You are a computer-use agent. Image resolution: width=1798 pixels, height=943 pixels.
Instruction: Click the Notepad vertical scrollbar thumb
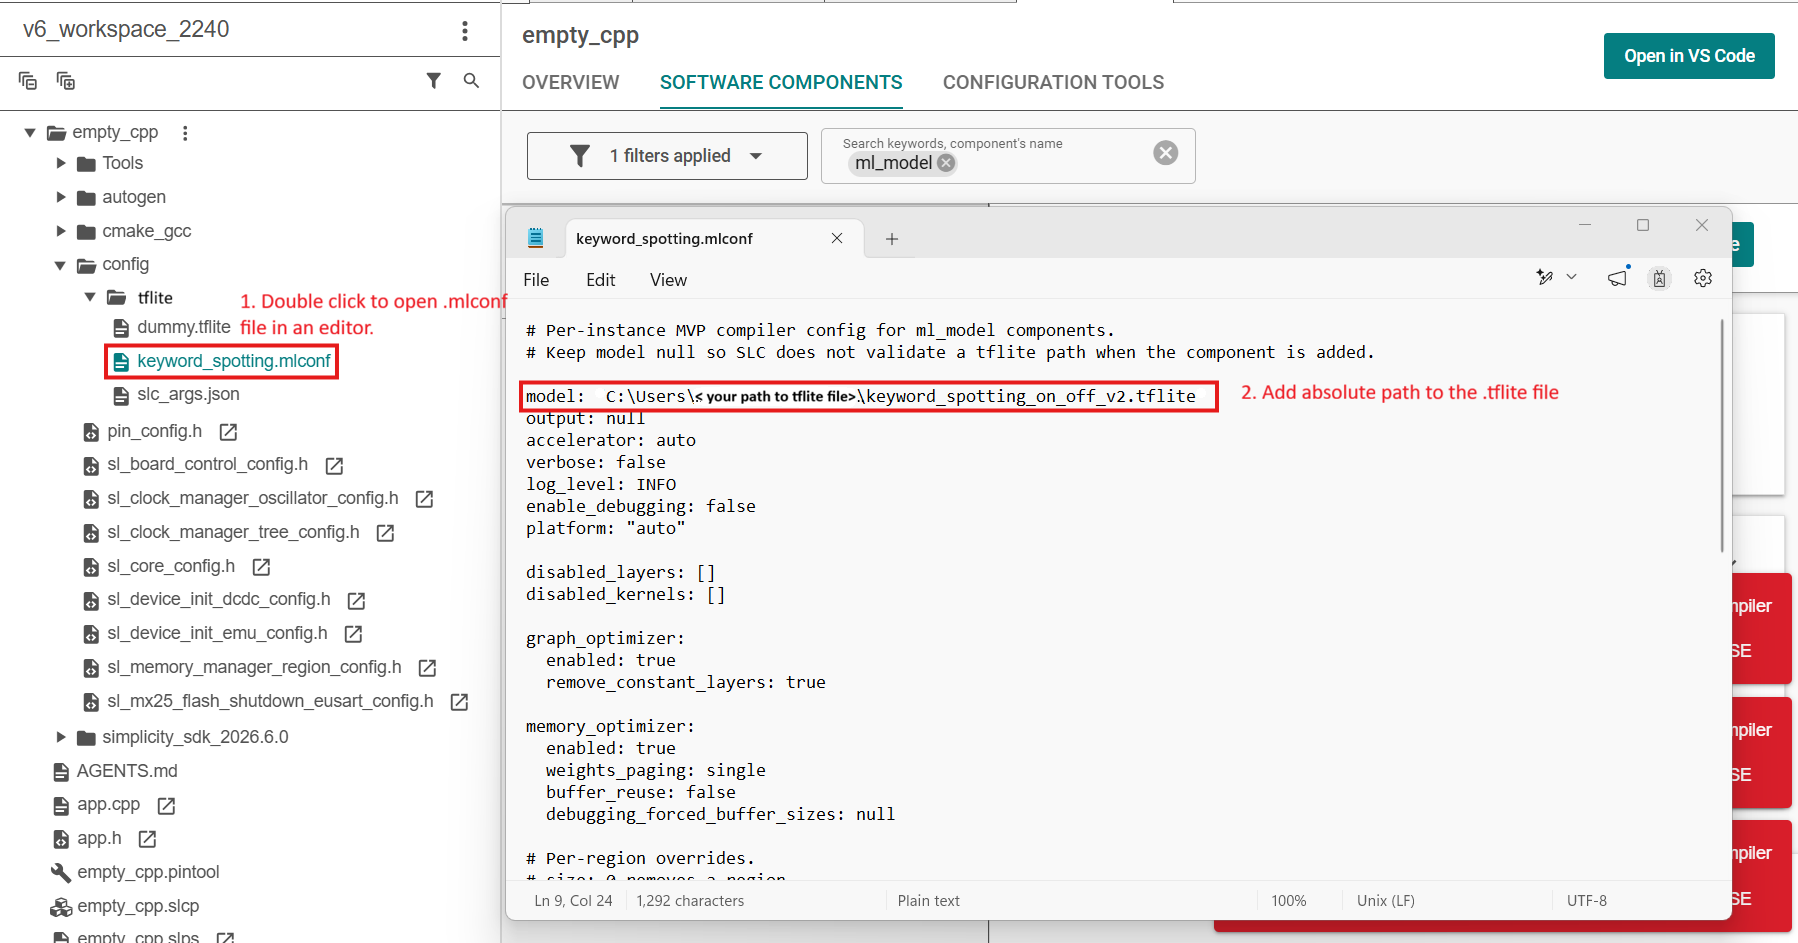pos(1722,436)
